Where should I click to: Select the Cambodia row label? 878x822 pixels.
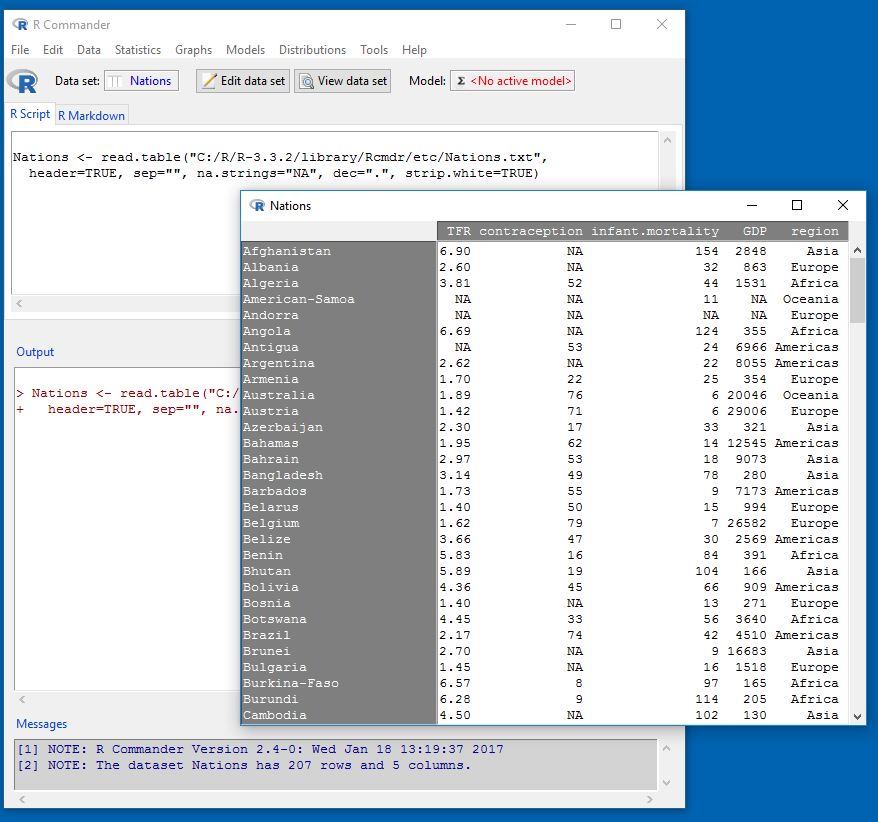click(274, 716)
